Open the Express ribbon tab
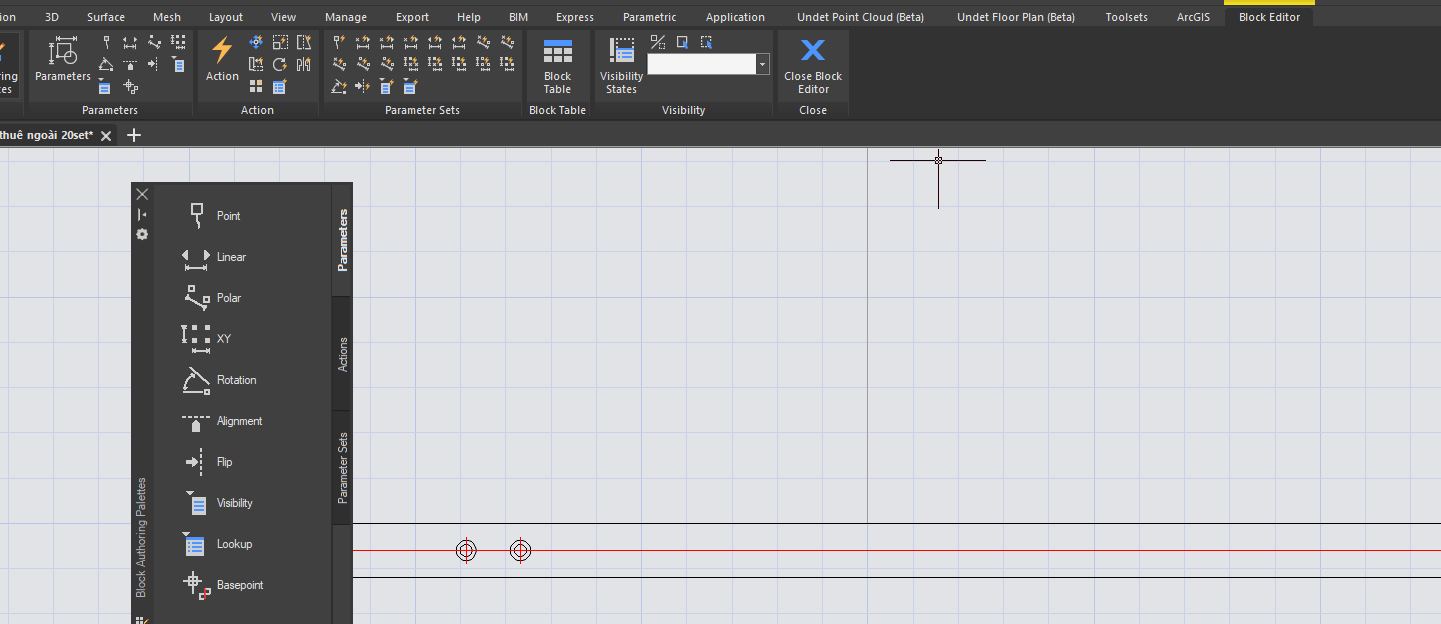Viewport: 1441px width, 624px height. pyautogui.click(x=575, y=17)
